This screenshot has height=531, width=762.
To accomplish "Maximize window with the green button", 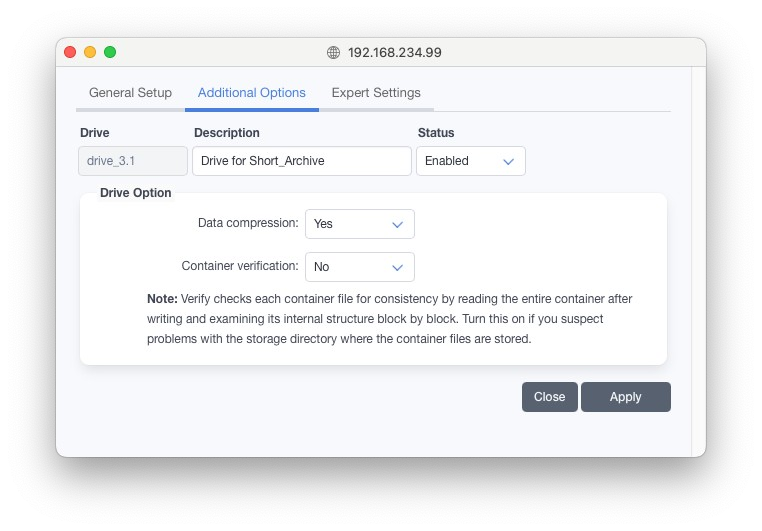I will tap(110, 52).
